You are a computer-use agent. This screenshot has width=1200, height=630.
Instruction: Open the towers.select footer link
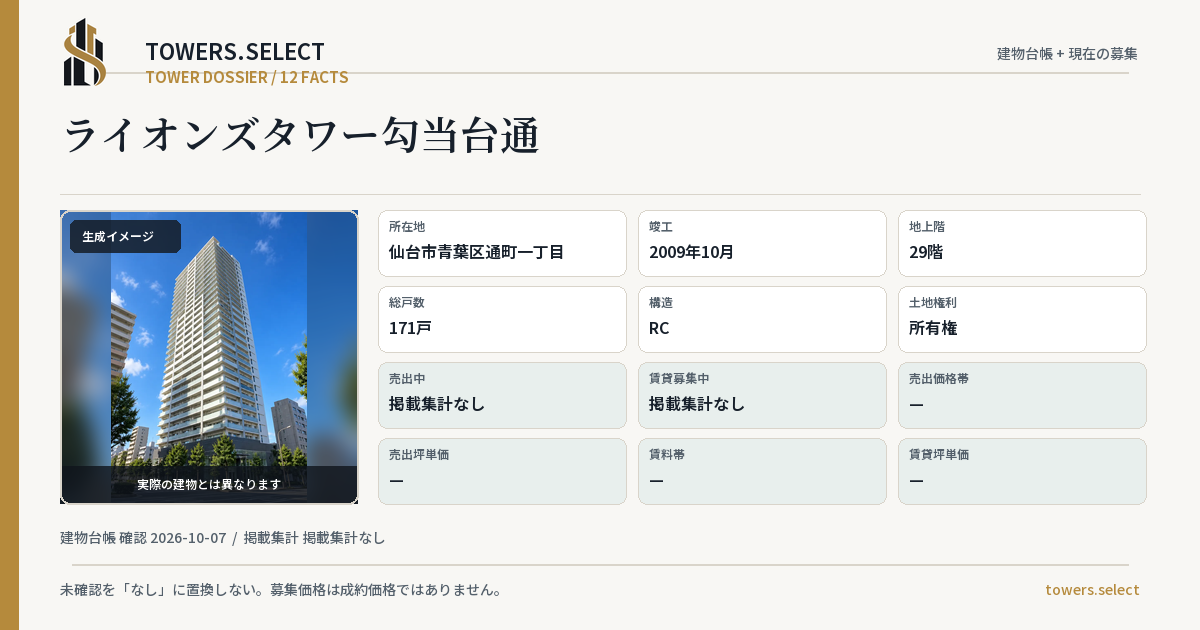click(x=1092, y=590)
